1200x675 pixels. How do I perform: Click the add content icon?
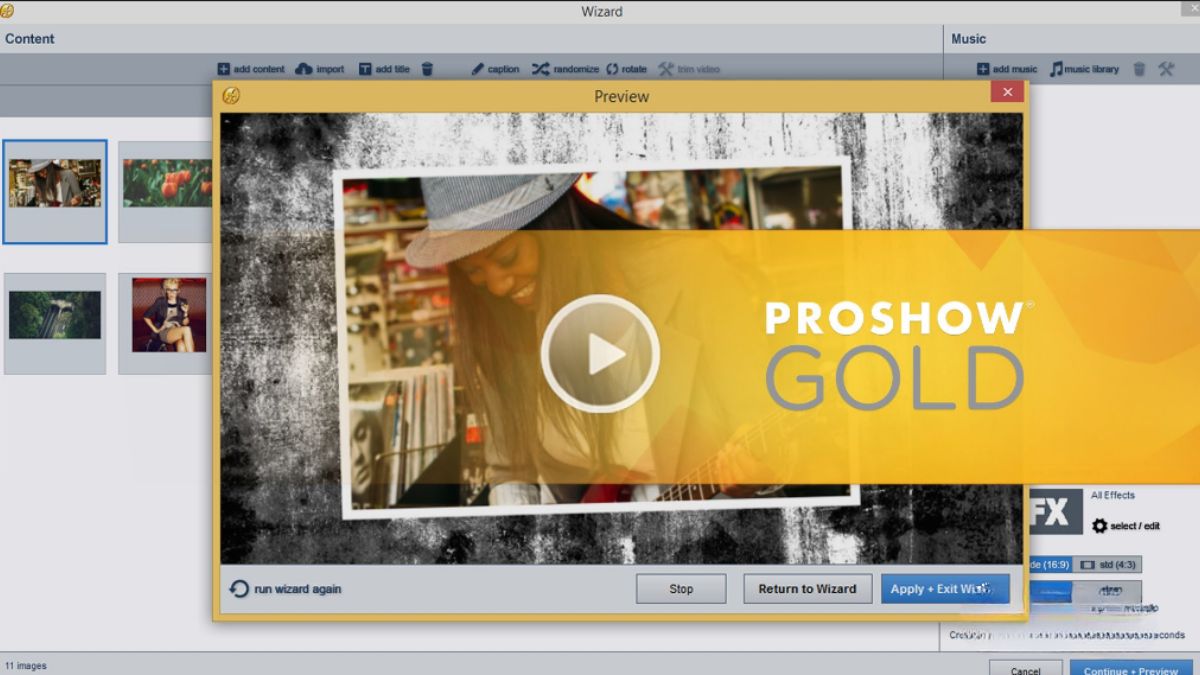pyautogui.click(x=224, y=69)
